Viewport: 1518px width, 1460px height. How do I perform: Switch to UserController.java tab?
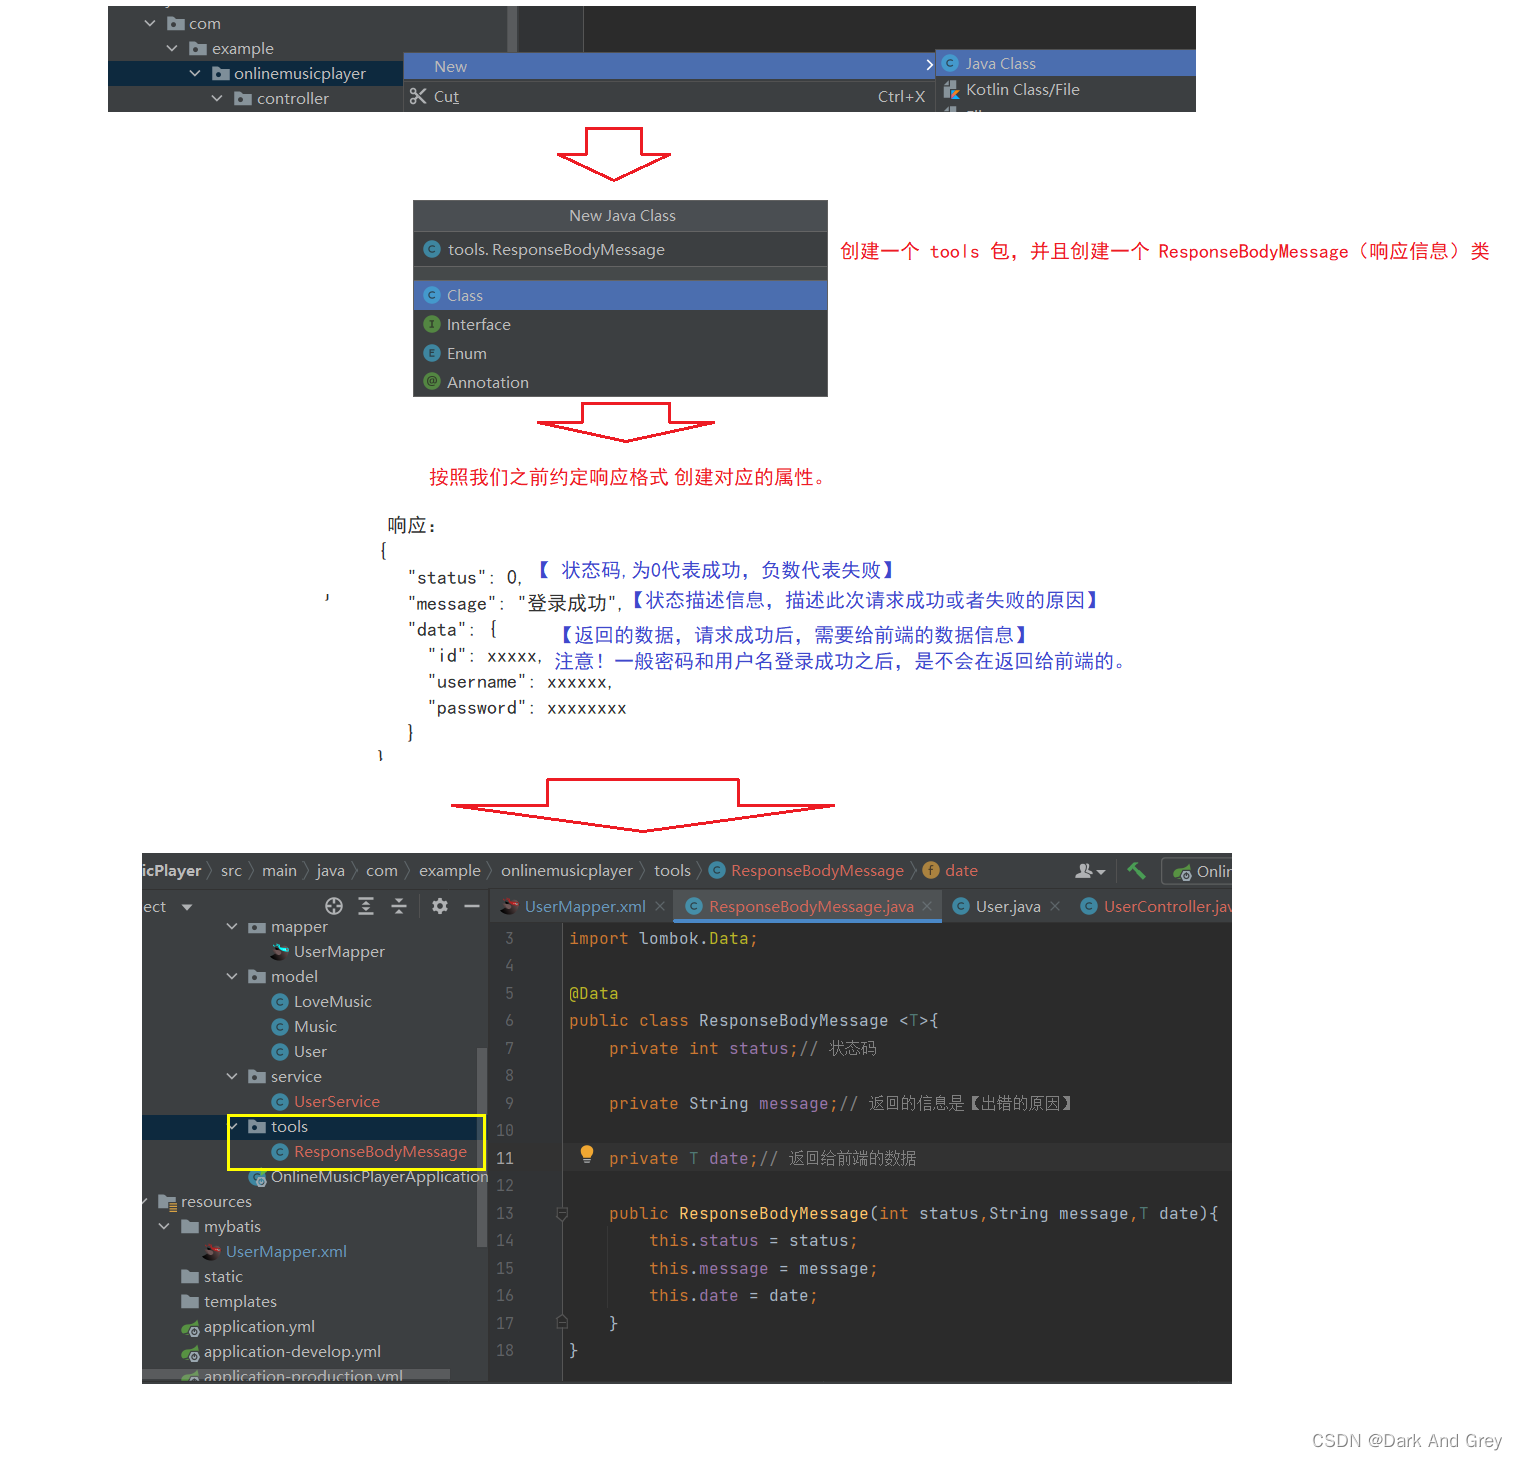(1156, 907)
